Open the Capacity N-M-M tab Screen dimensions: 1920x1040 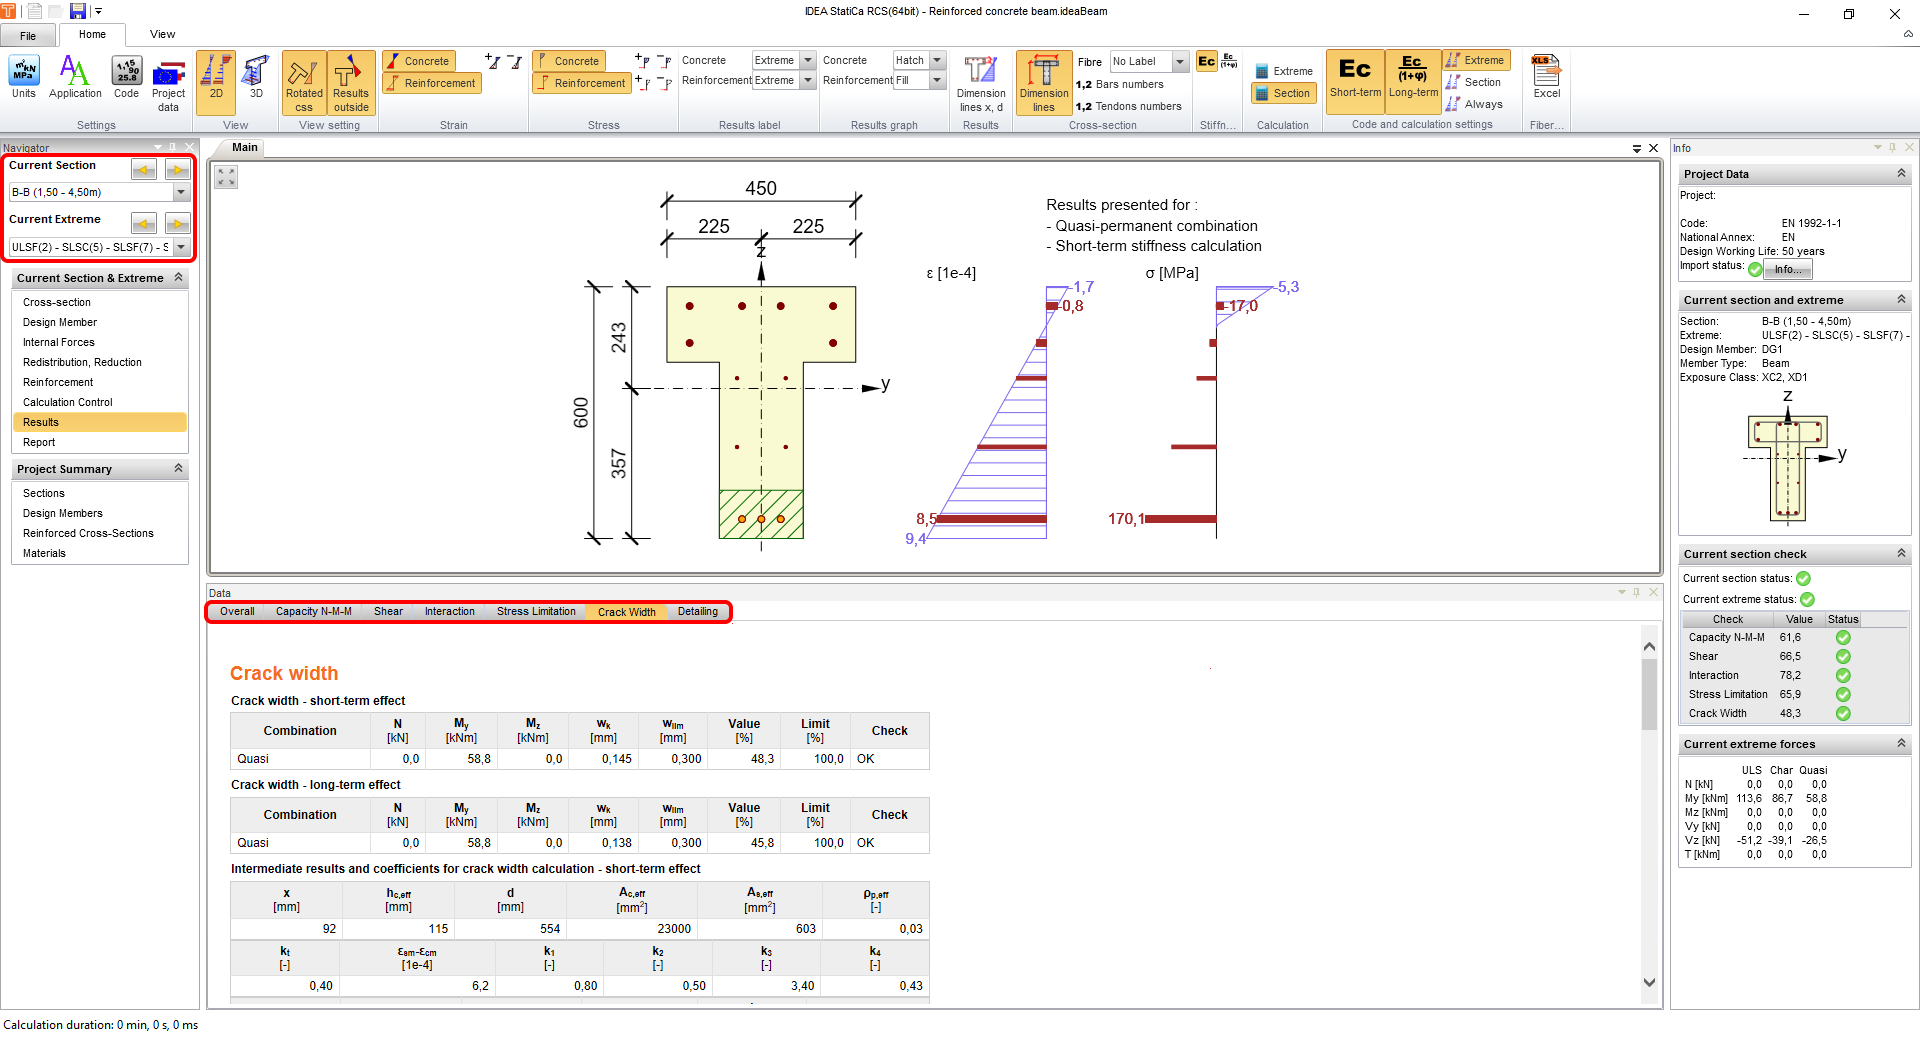tap(313, 611)
